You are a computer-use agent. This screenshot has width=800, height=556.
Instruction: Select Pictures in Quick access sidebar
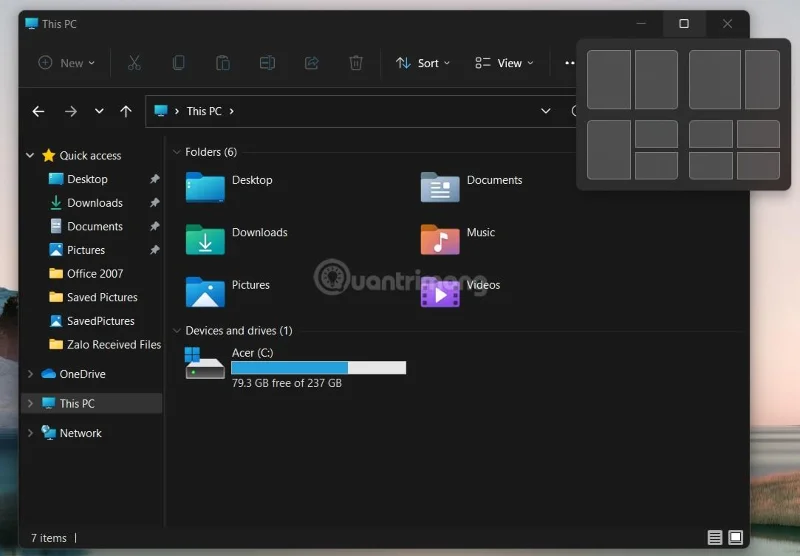tap(86, 250)
